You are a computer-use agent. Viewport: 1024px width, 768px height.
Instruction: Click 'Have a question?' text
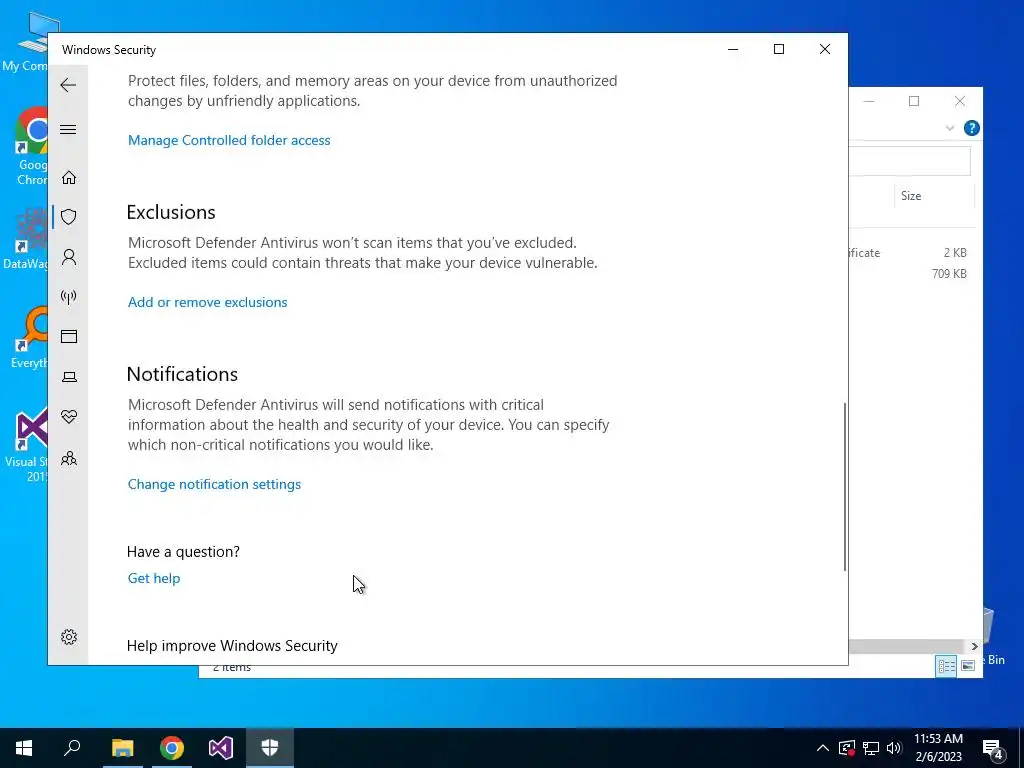(x=184, y=552)
